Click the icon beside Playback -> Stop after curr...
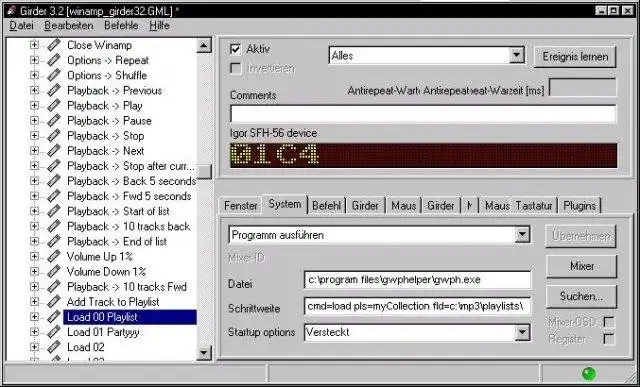 click(54, 166)
